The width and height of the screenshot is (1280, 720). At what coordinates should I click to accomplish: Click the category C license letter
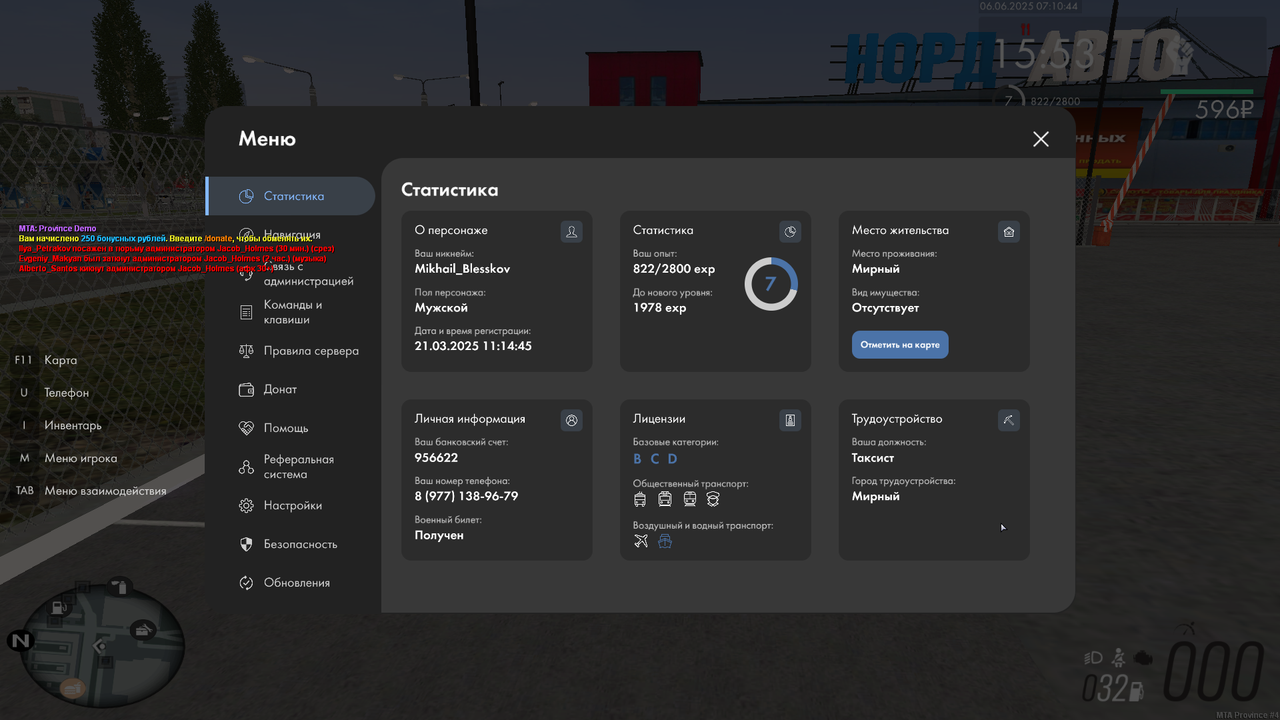[655, 459]
